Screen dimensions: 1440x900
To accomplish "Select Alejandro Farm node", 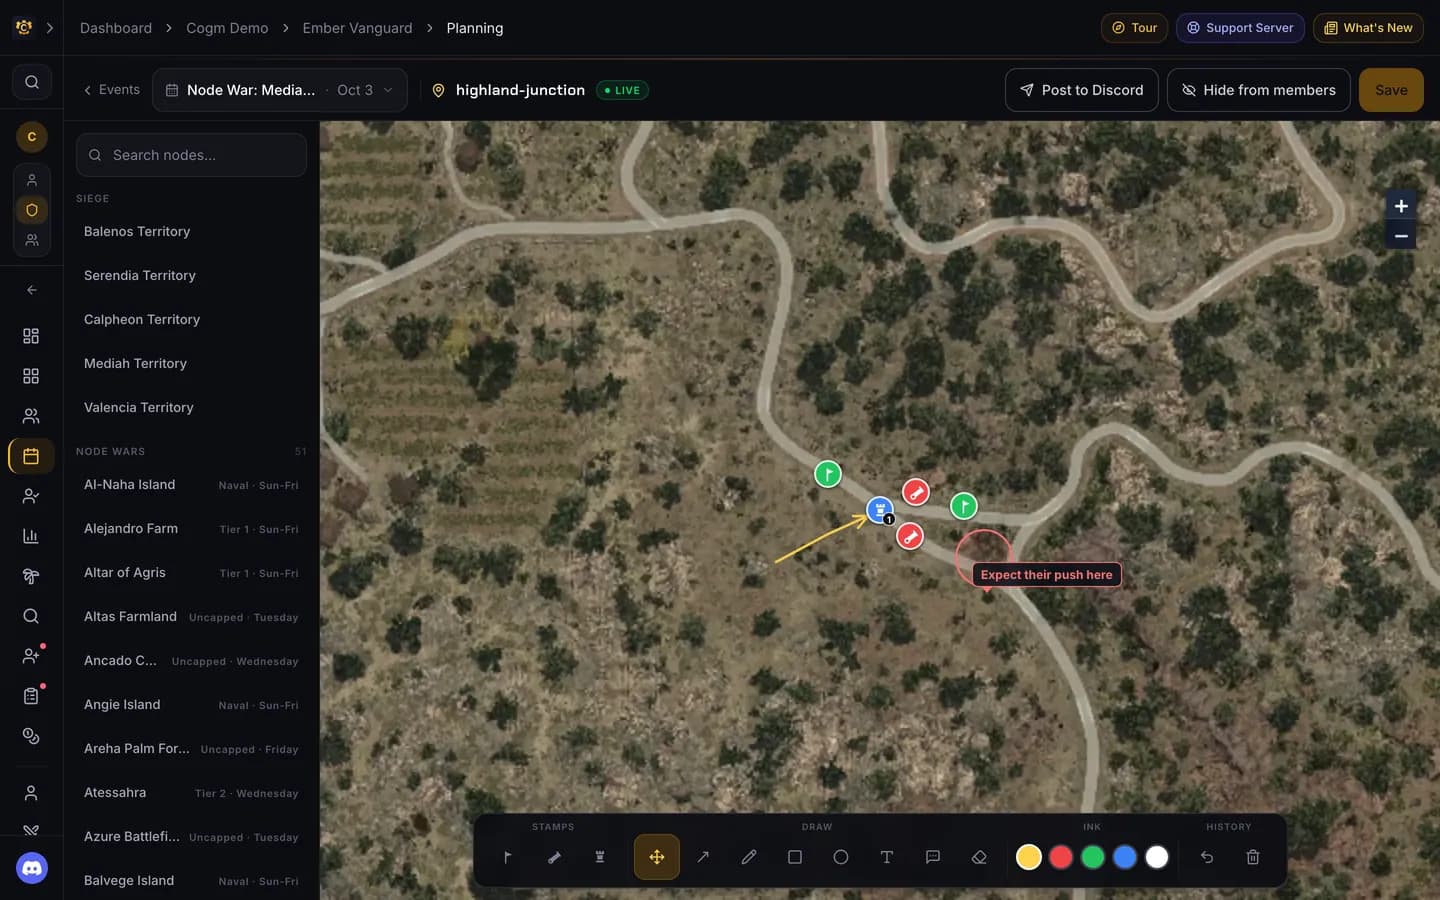I will point(191,528).
